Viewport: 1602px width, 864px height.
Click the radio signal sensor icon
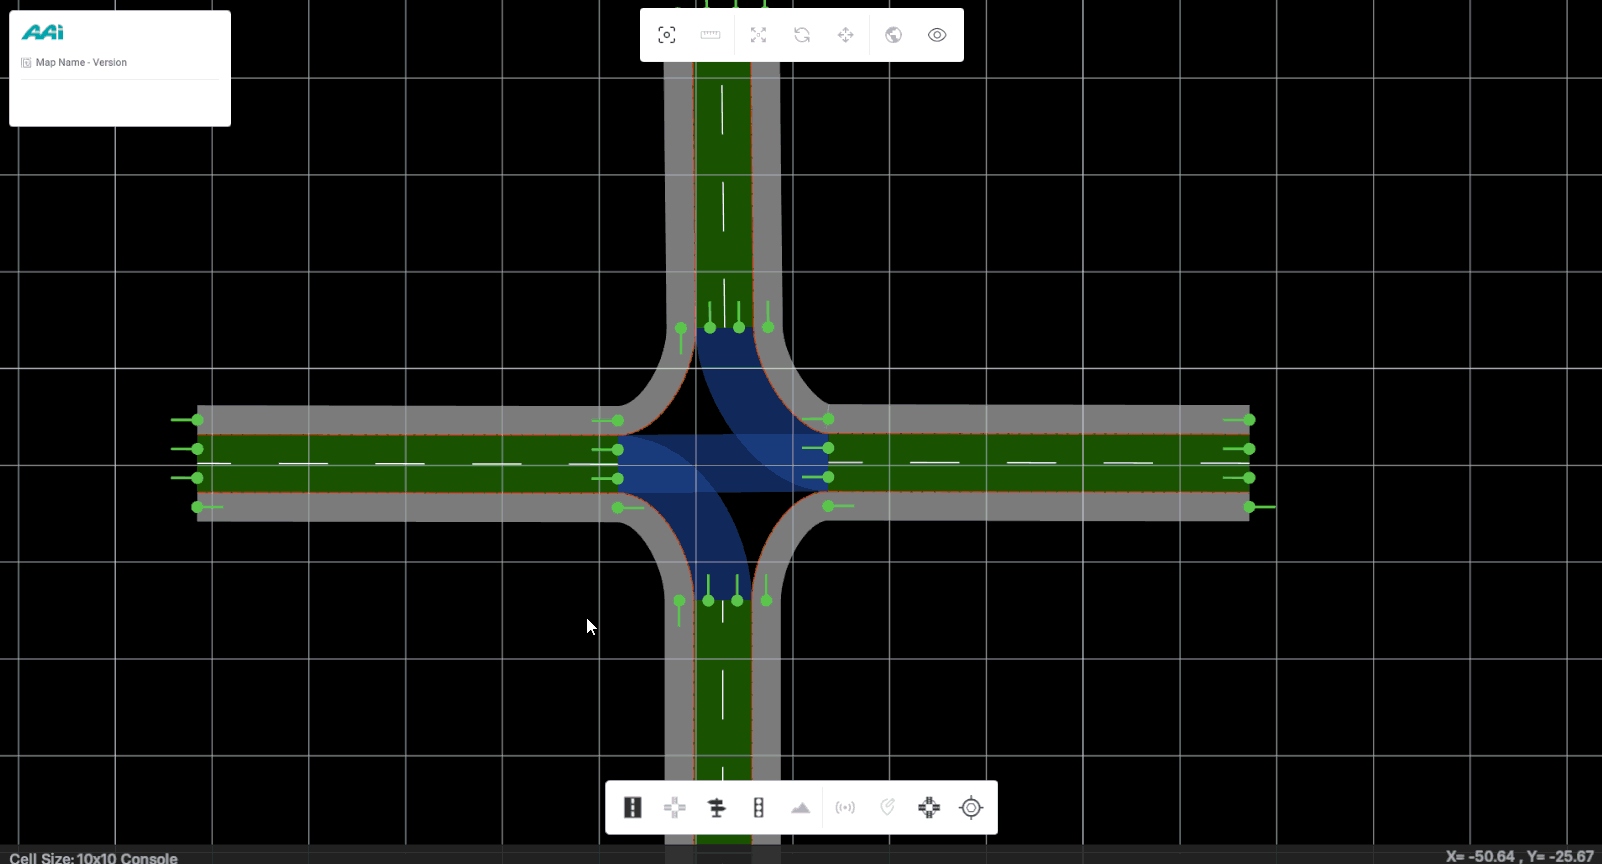click(845, 808)
